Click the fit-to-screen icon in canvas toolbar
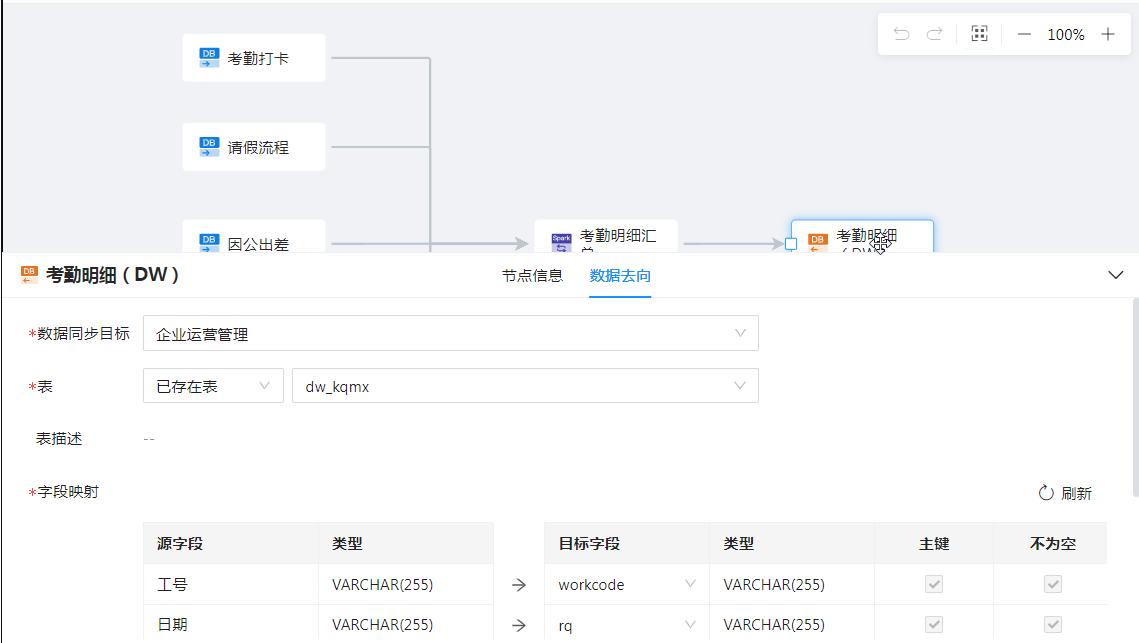Image resolution: width=1139 pixels, height=643 pixels. click(x=979, y=34)
